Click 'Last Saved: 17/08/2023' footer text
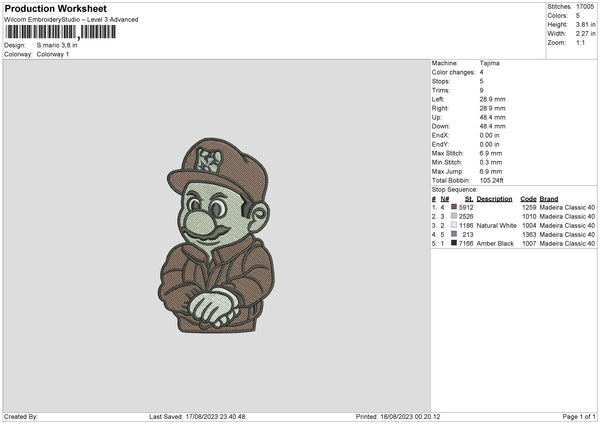Screen dimensions: 600x424 [197, 416]
